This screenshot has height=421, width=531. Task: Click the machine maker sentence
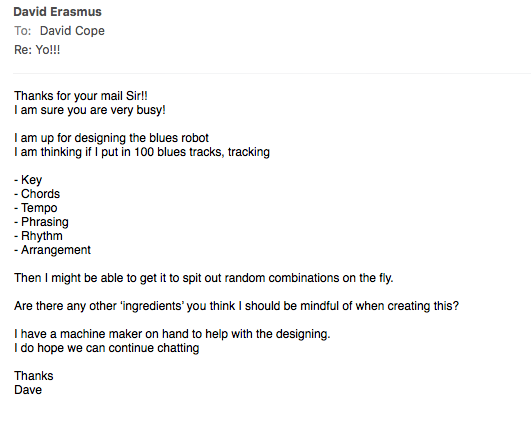(x=172, y=334)
